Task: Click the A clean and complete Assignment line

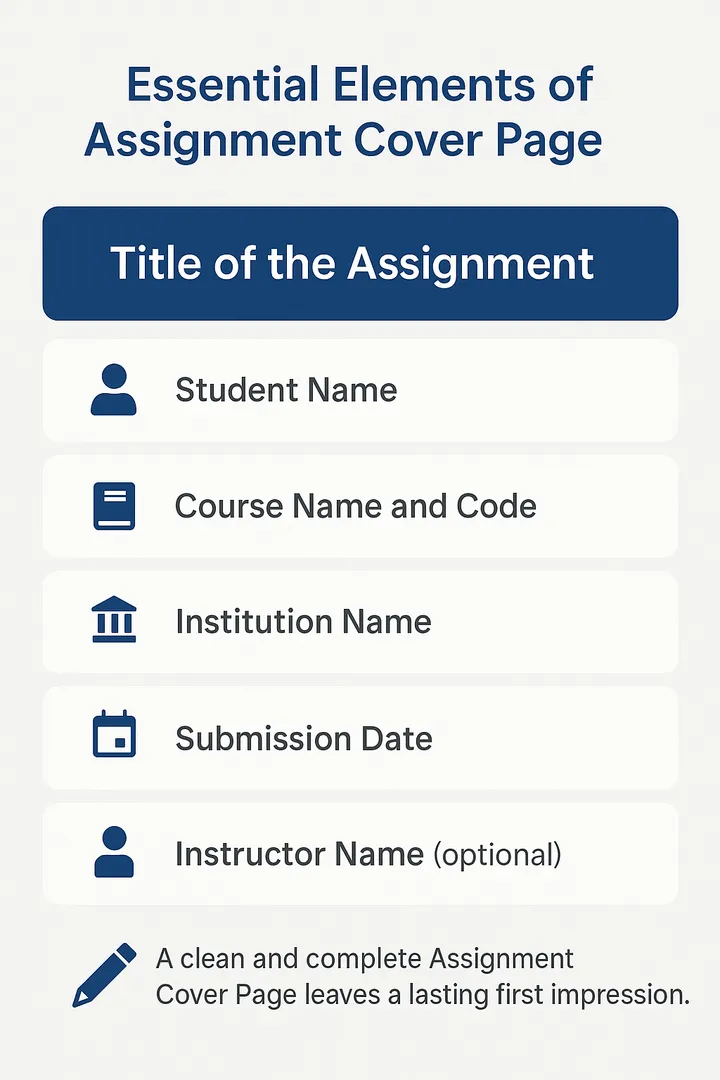Action: [x=364, y=959]
